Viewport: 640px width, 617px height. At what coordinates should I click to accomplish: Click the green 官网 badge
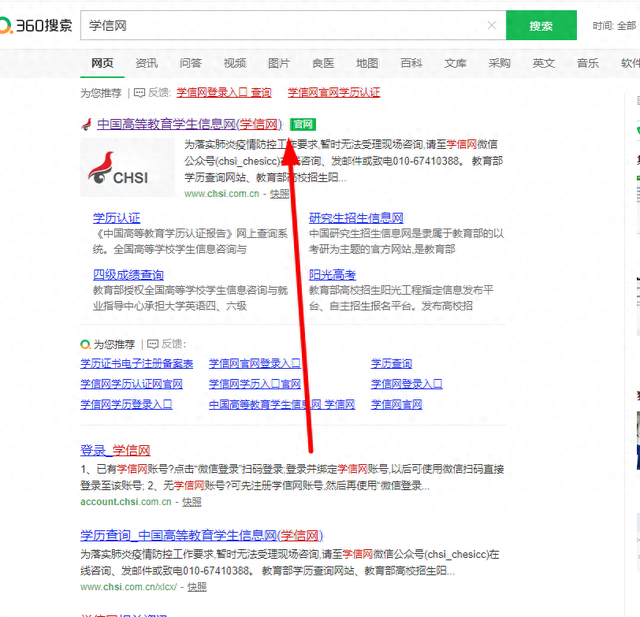tap(303, 124)
